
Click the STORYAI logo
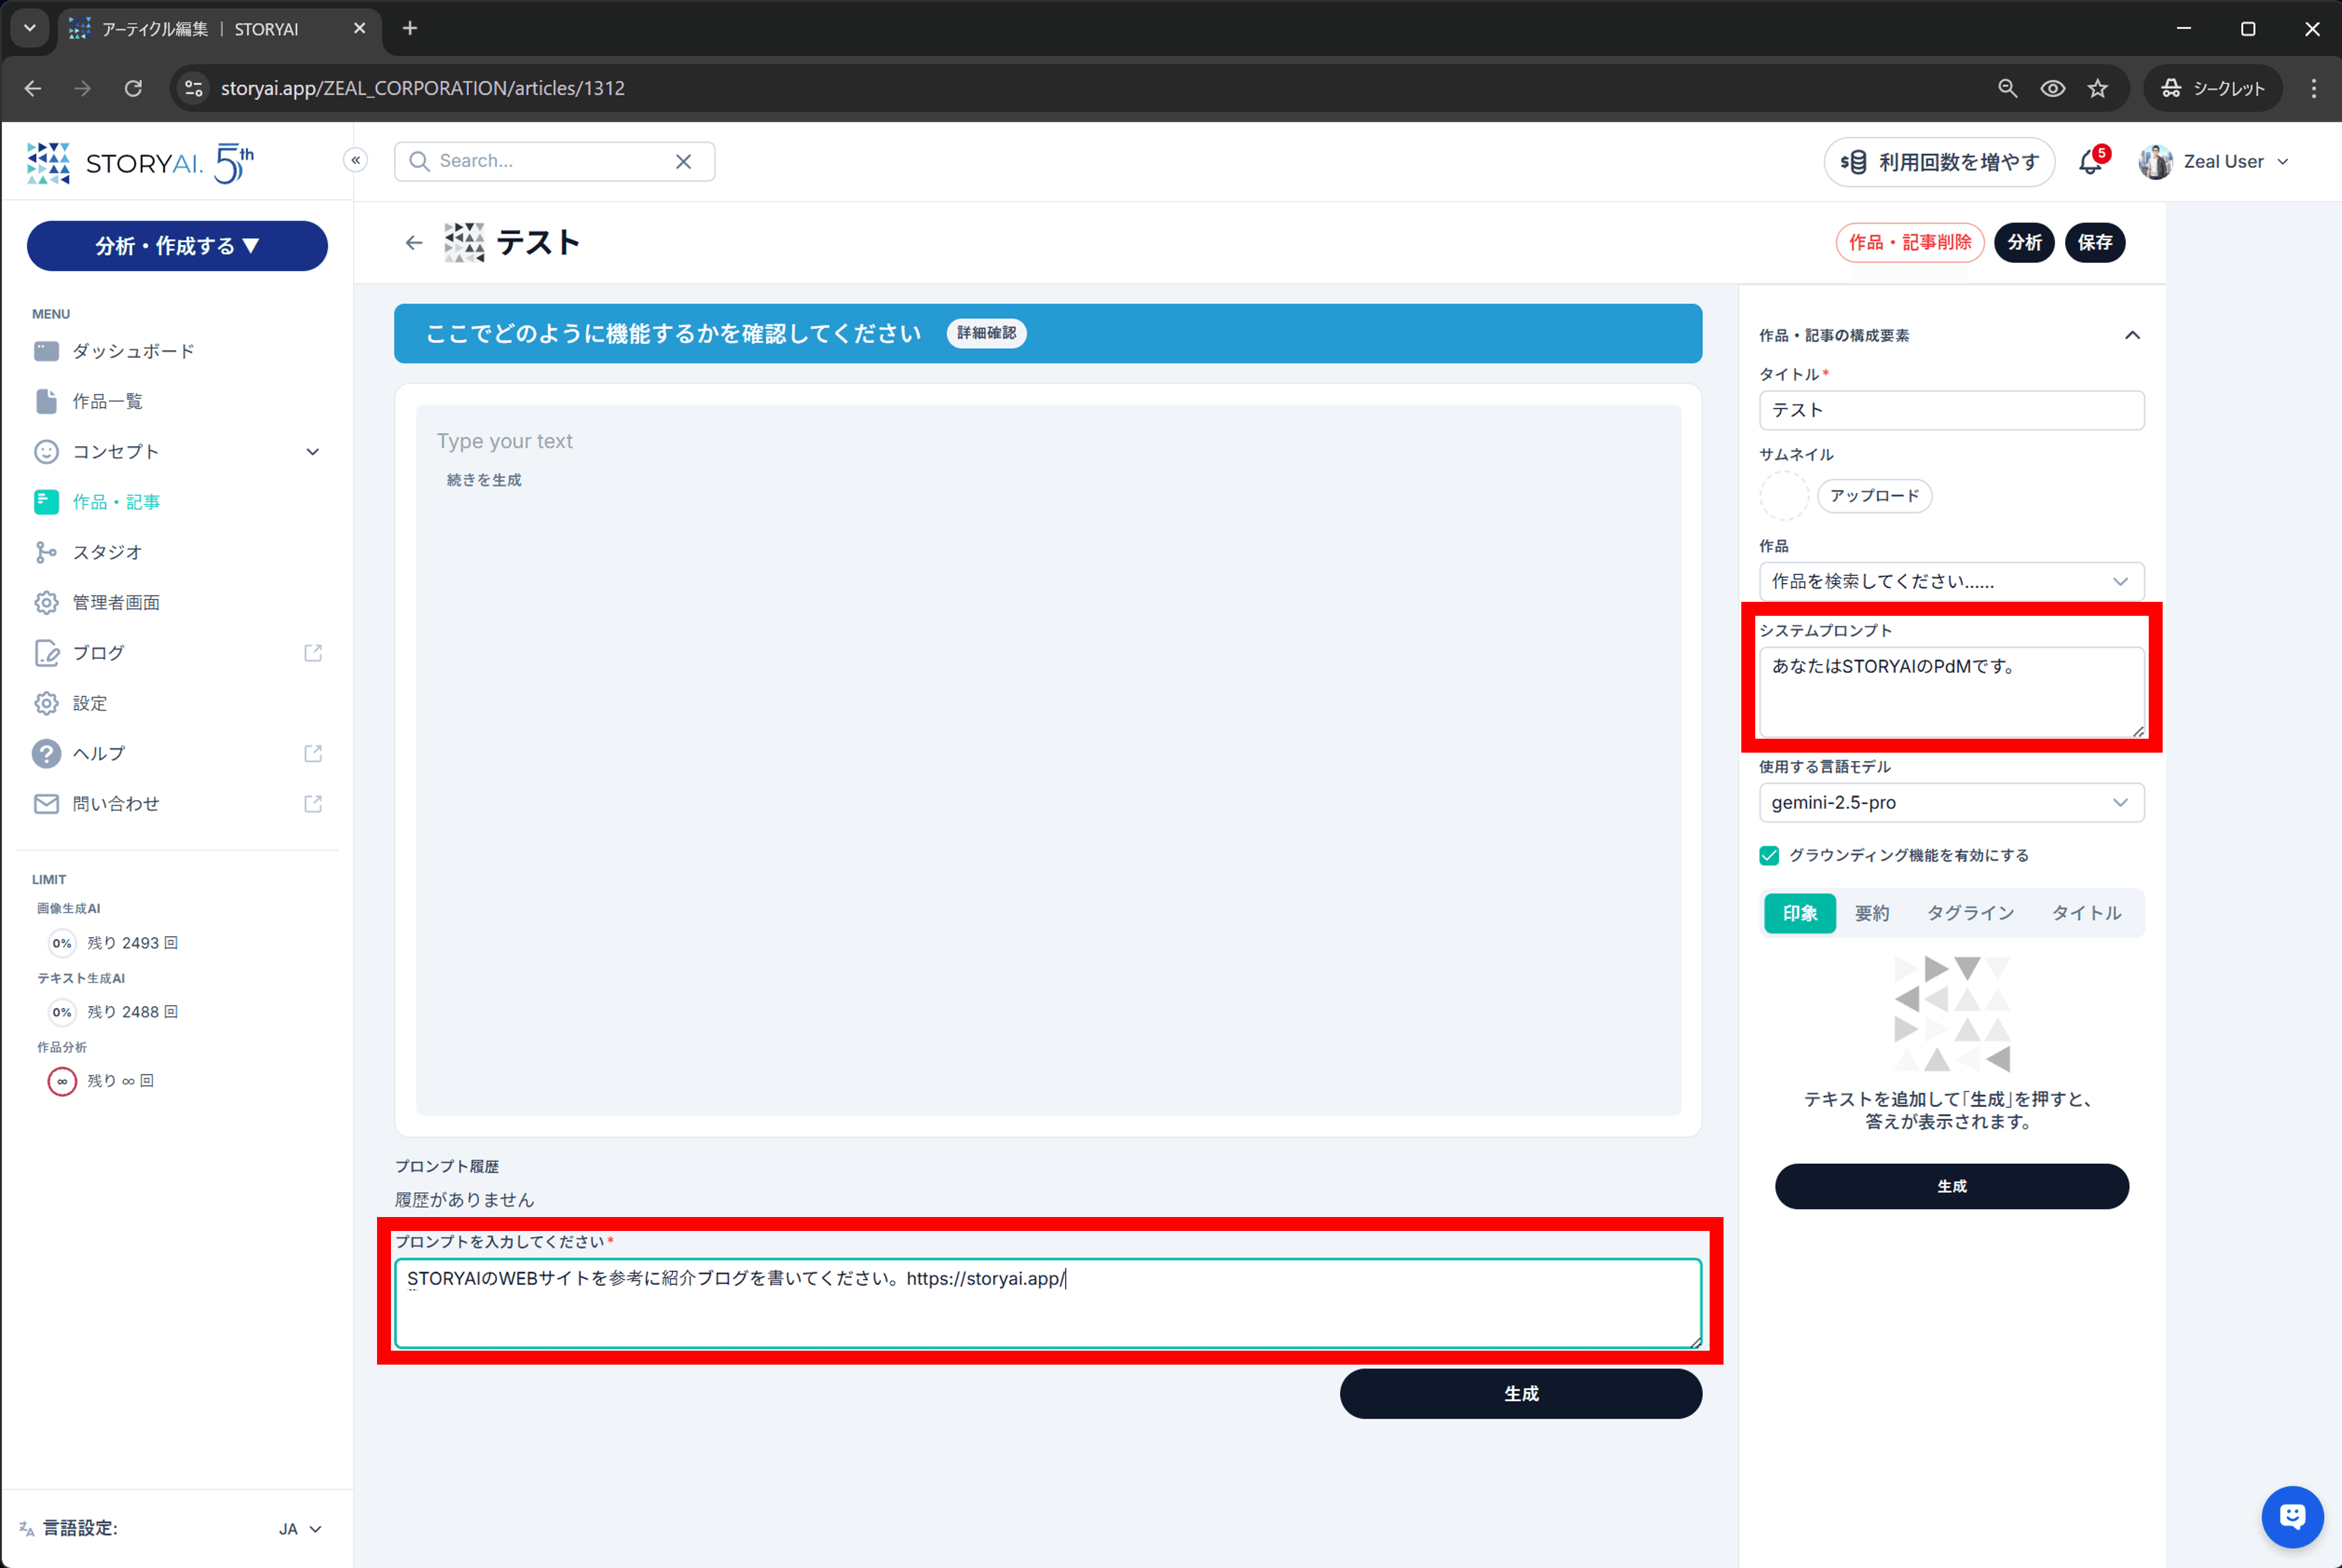click(x=140, y=162)
